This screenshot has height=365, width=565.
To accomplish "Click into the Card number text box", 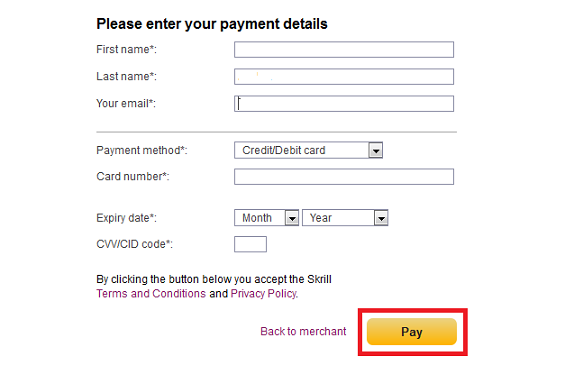I will coord(344,177).
